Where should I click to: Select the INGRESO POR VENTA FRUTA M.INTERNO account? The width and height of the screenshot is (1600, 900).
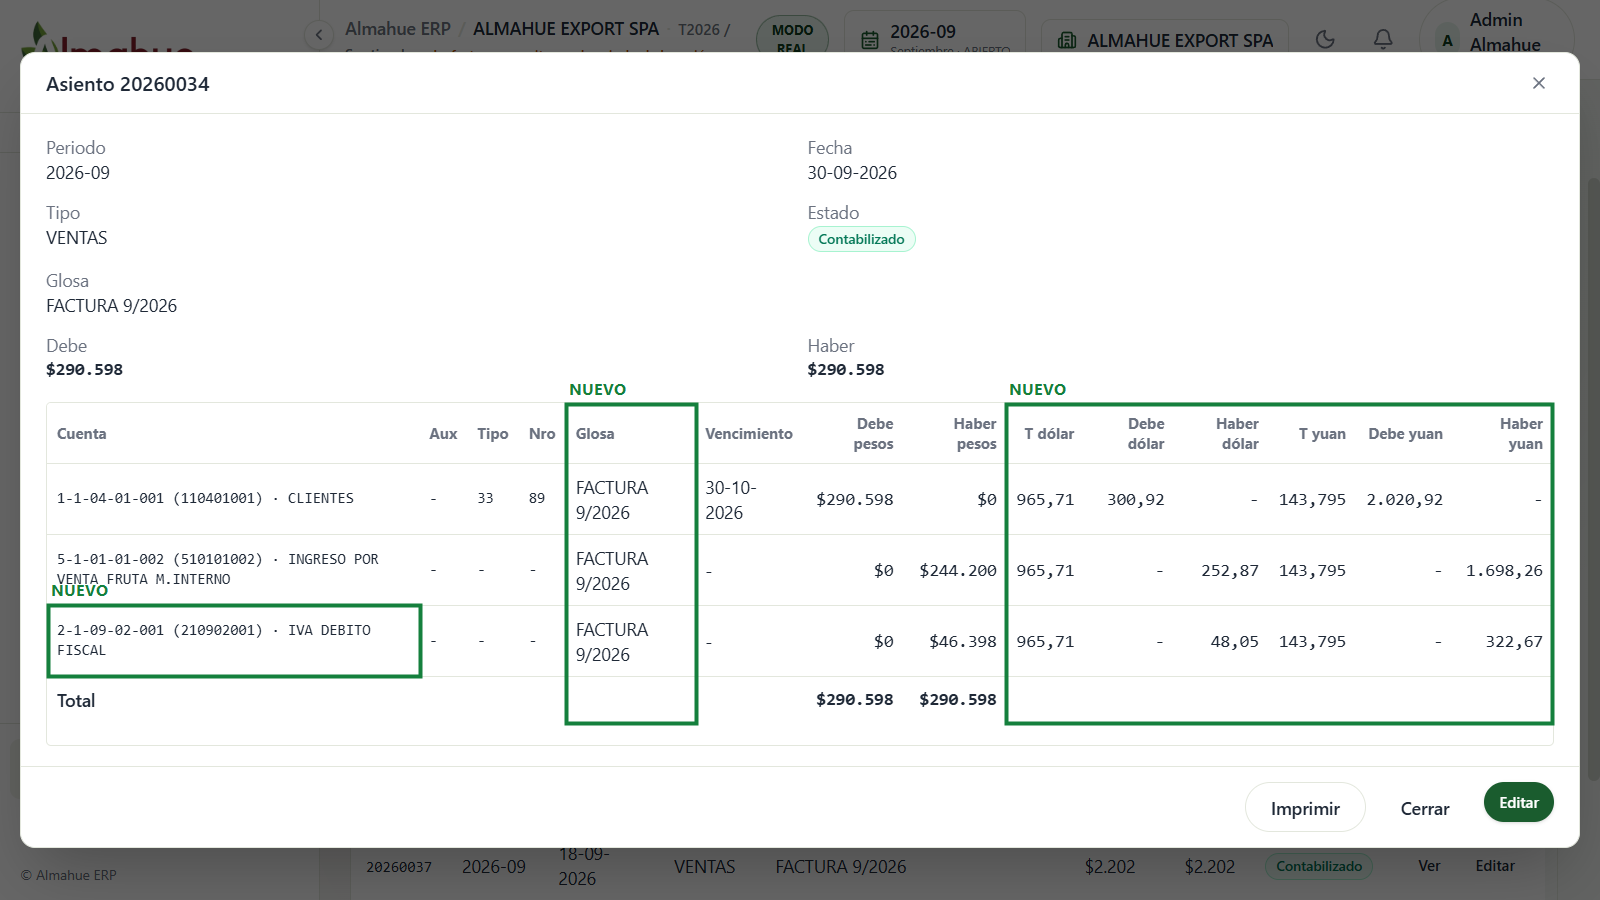click(217, 569)
